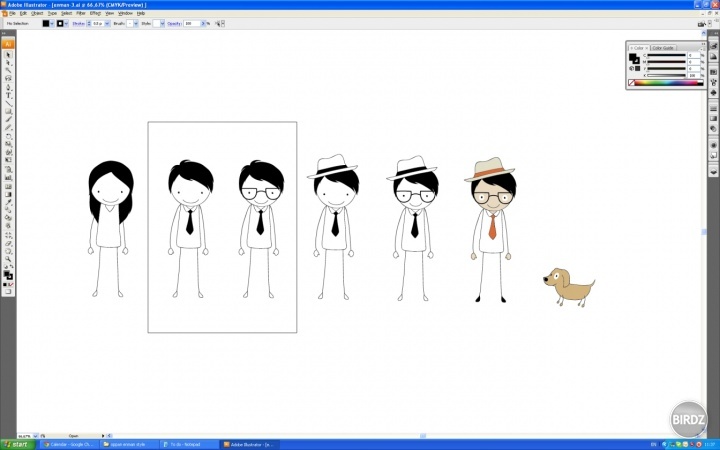Select the Pencil tool
Viewport: 720px width, 450px height.
8,127
